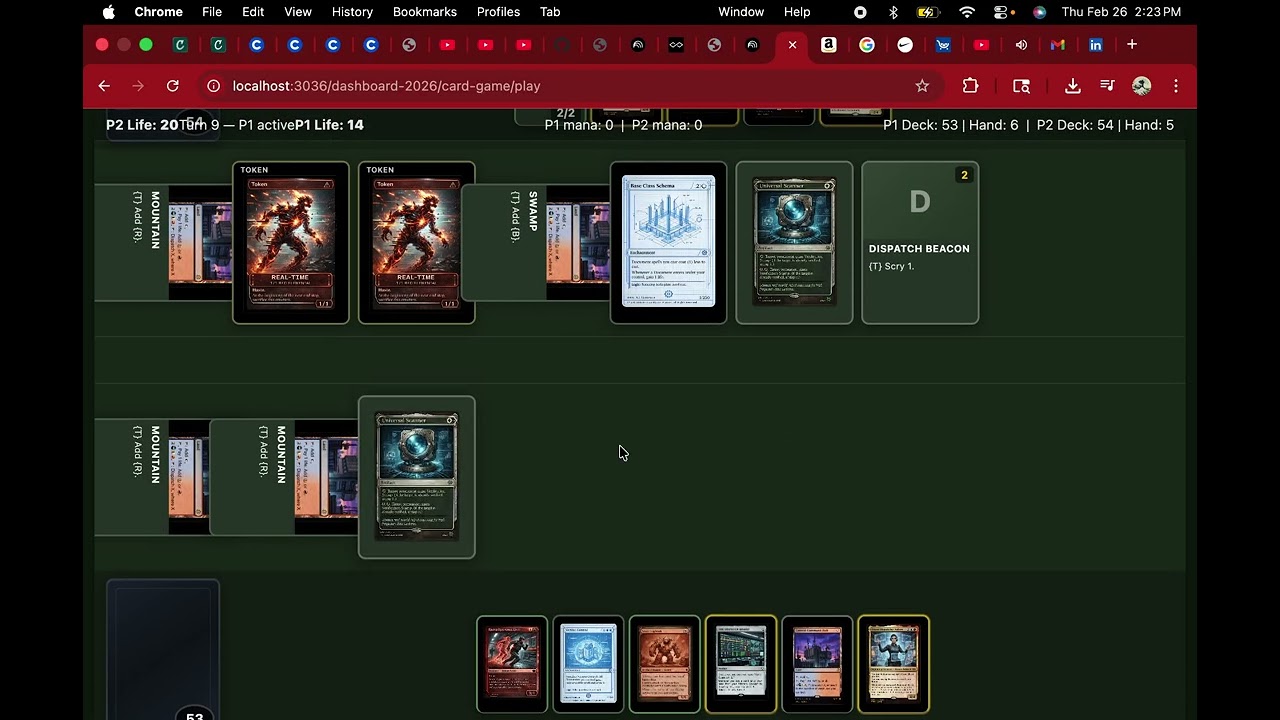Open the Wi-Fi menu bar icon
The image size is (1280, 720).
(x=967, y=12)
